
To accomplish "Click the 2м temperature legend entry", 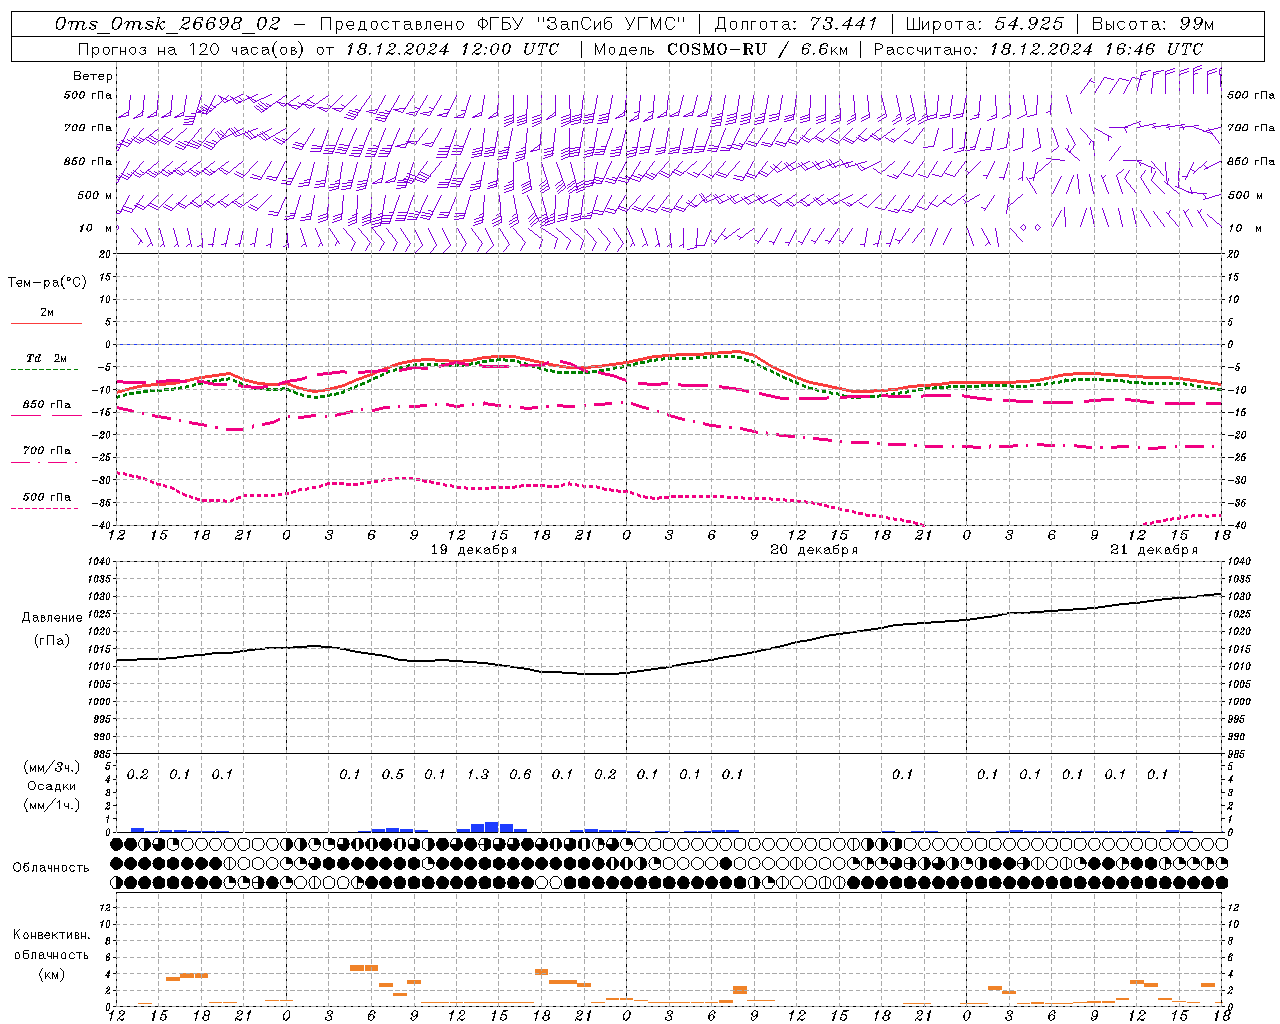I will pyautogui.click(x=47, y=313).
